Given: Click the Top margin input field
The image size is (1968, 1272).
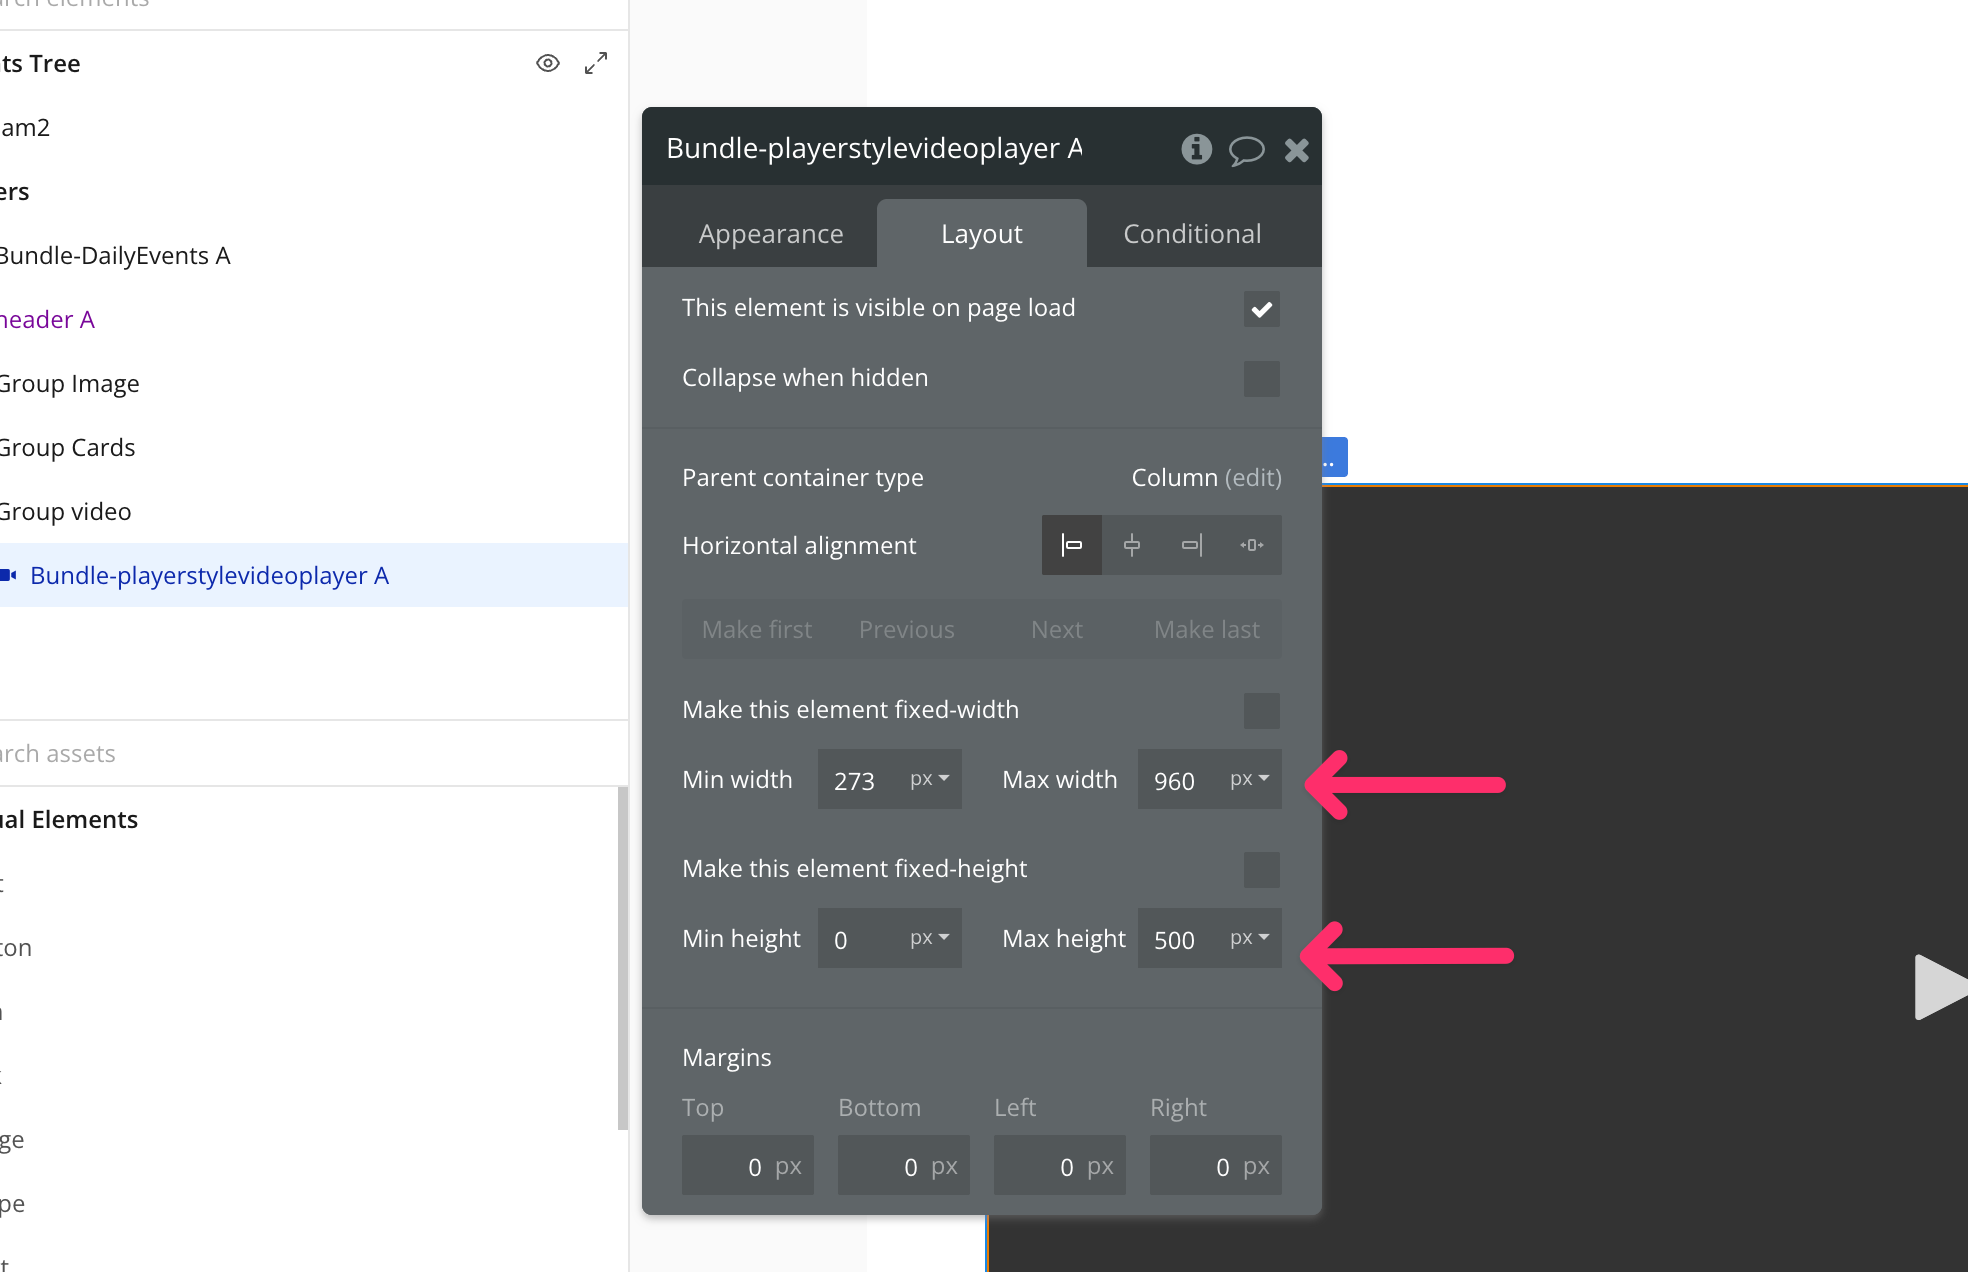Looking at the screenshot, I should pos(747,1166).
